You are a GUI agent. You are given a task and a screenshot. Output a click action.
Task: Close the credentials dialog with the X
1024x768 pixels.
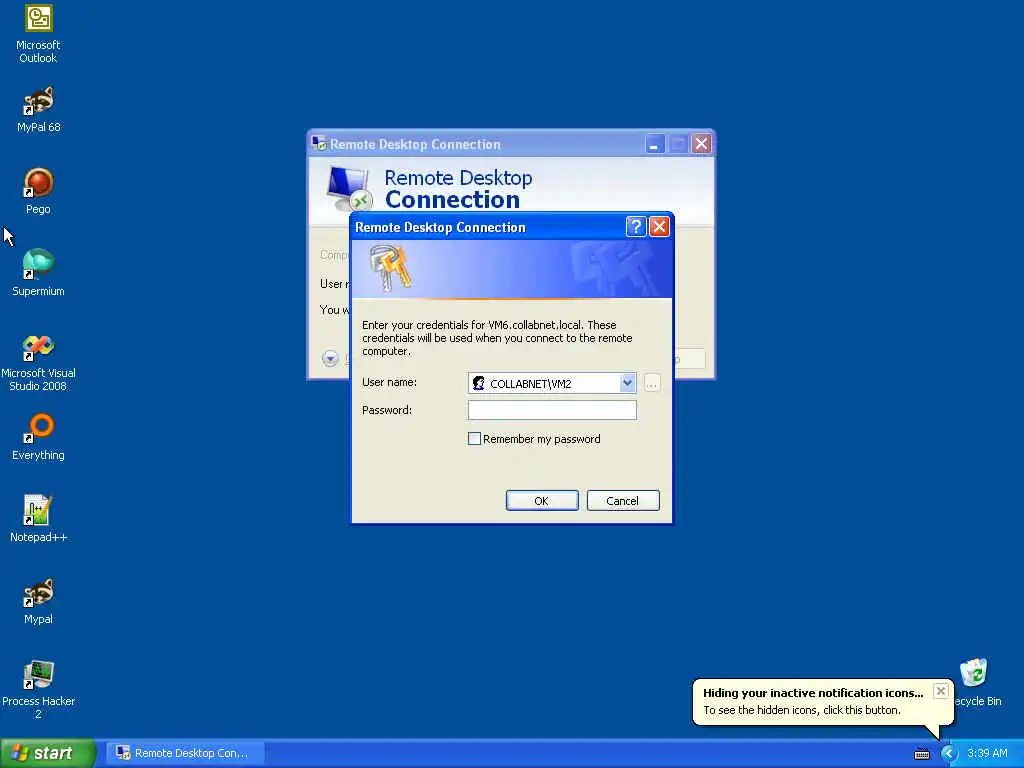(659, 227)
